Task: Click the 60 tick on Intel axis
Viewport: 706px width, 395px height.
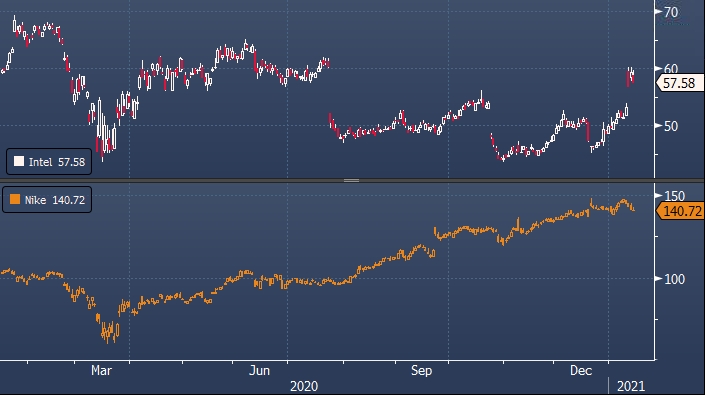Action: pyautogui.click(x=671, y=69)
